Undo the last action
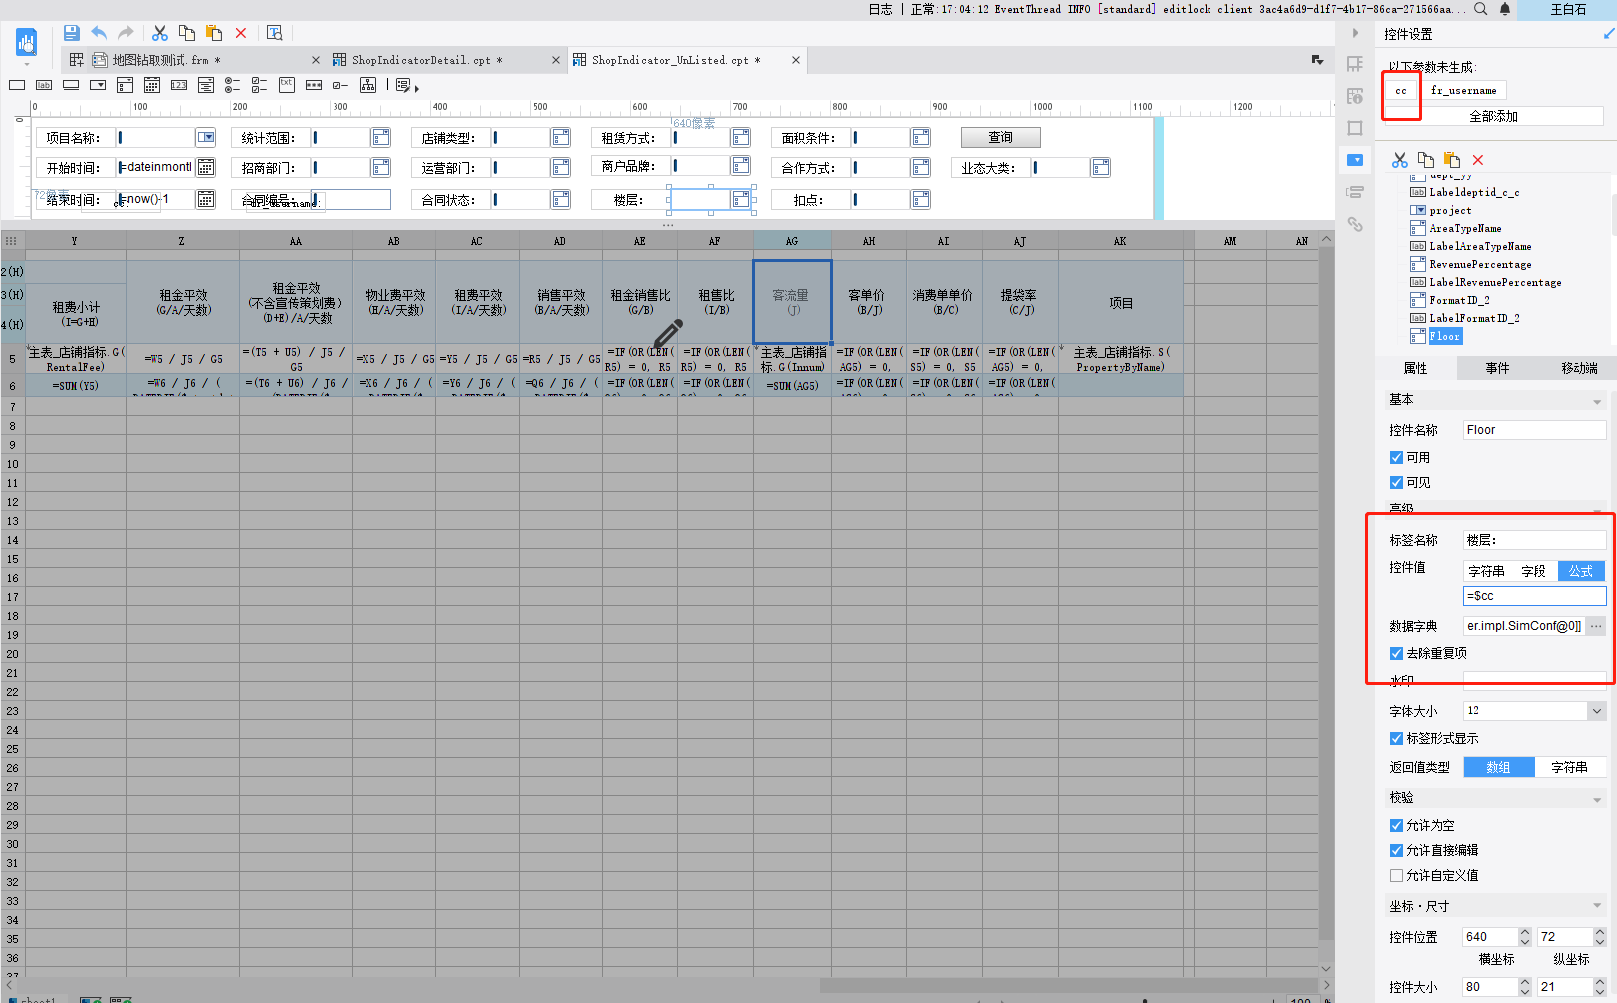The width and height of the screenshot is (1617, 1003). click(99, 33)
